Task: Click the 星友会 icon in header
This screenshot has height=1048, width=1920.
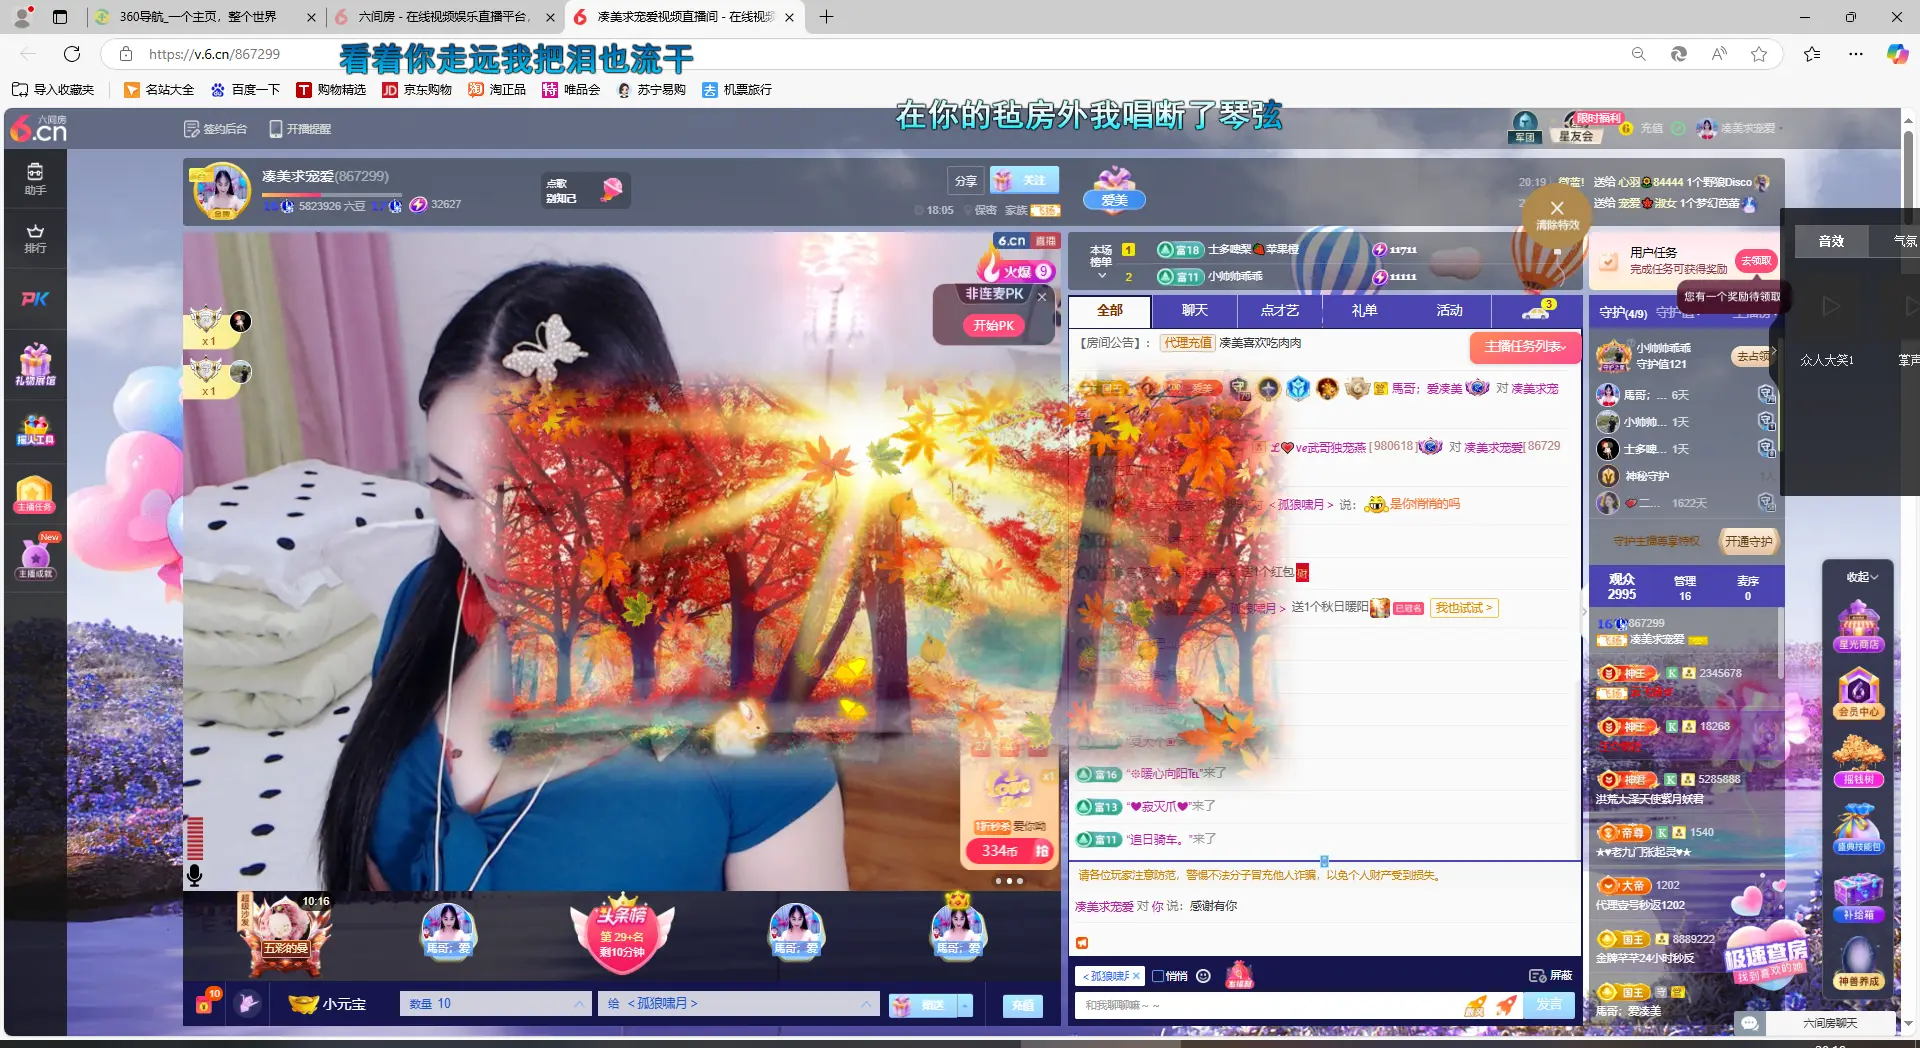Action: click(x=1577, y=128)
